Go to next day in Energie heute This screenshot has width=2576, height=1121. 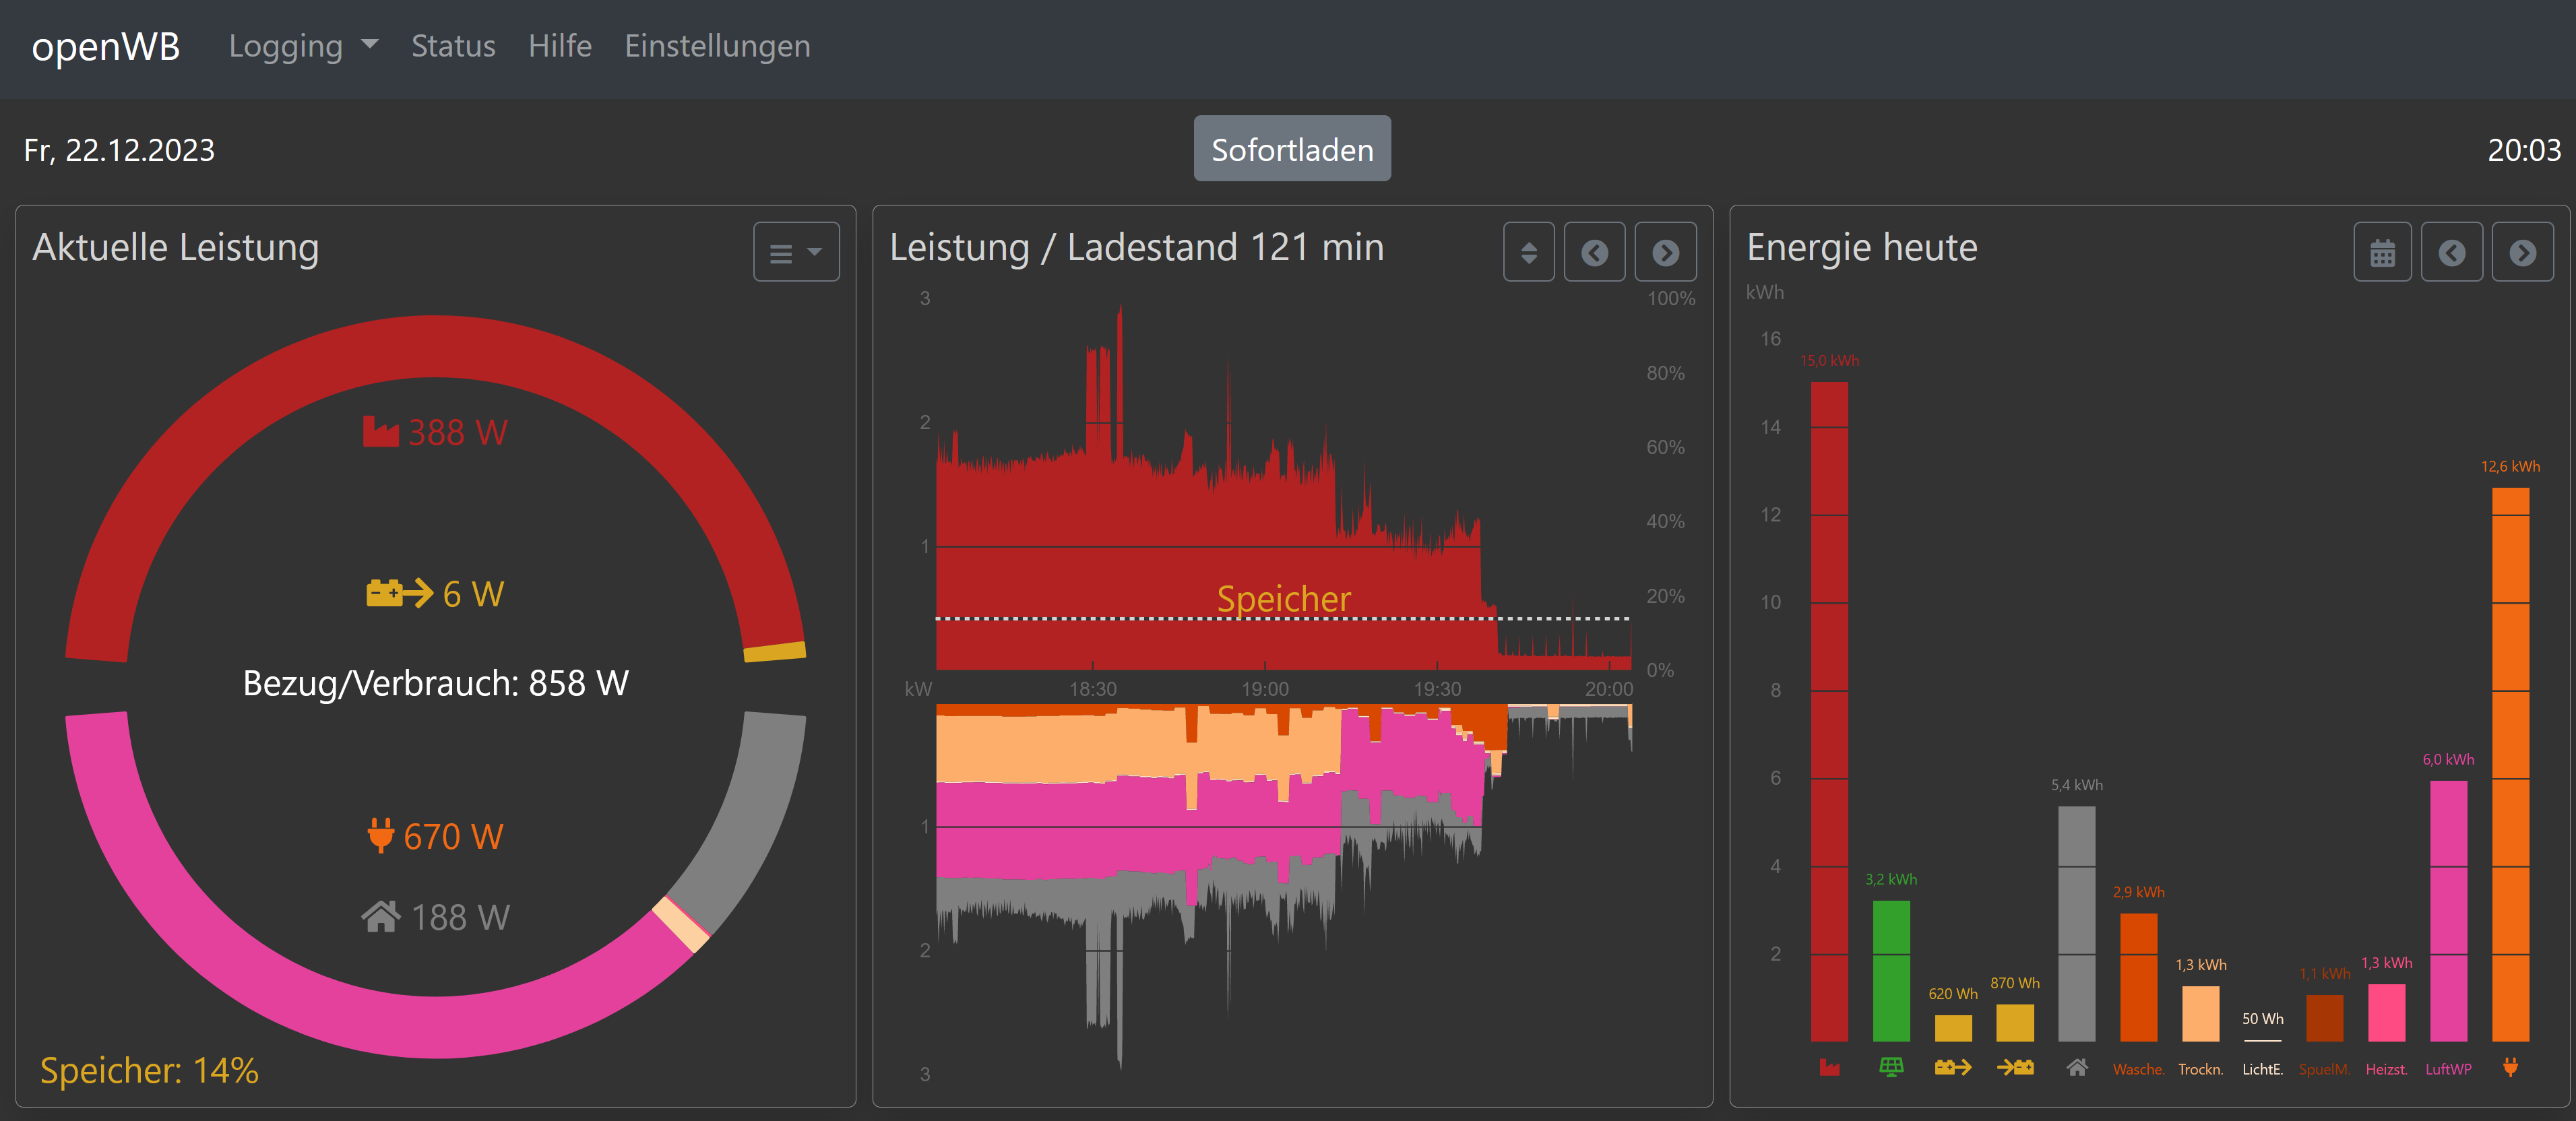click(x=2522, y=252)
